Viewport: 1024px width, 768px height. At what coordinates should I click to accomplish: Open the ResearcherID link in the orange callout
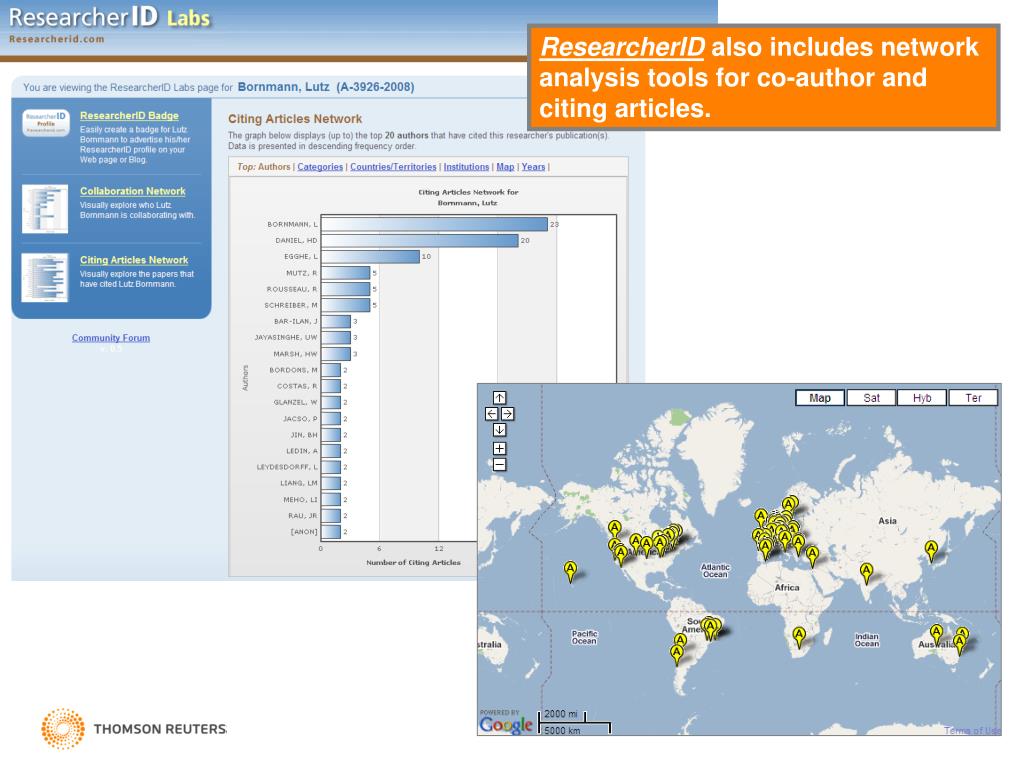click(622, 47)
